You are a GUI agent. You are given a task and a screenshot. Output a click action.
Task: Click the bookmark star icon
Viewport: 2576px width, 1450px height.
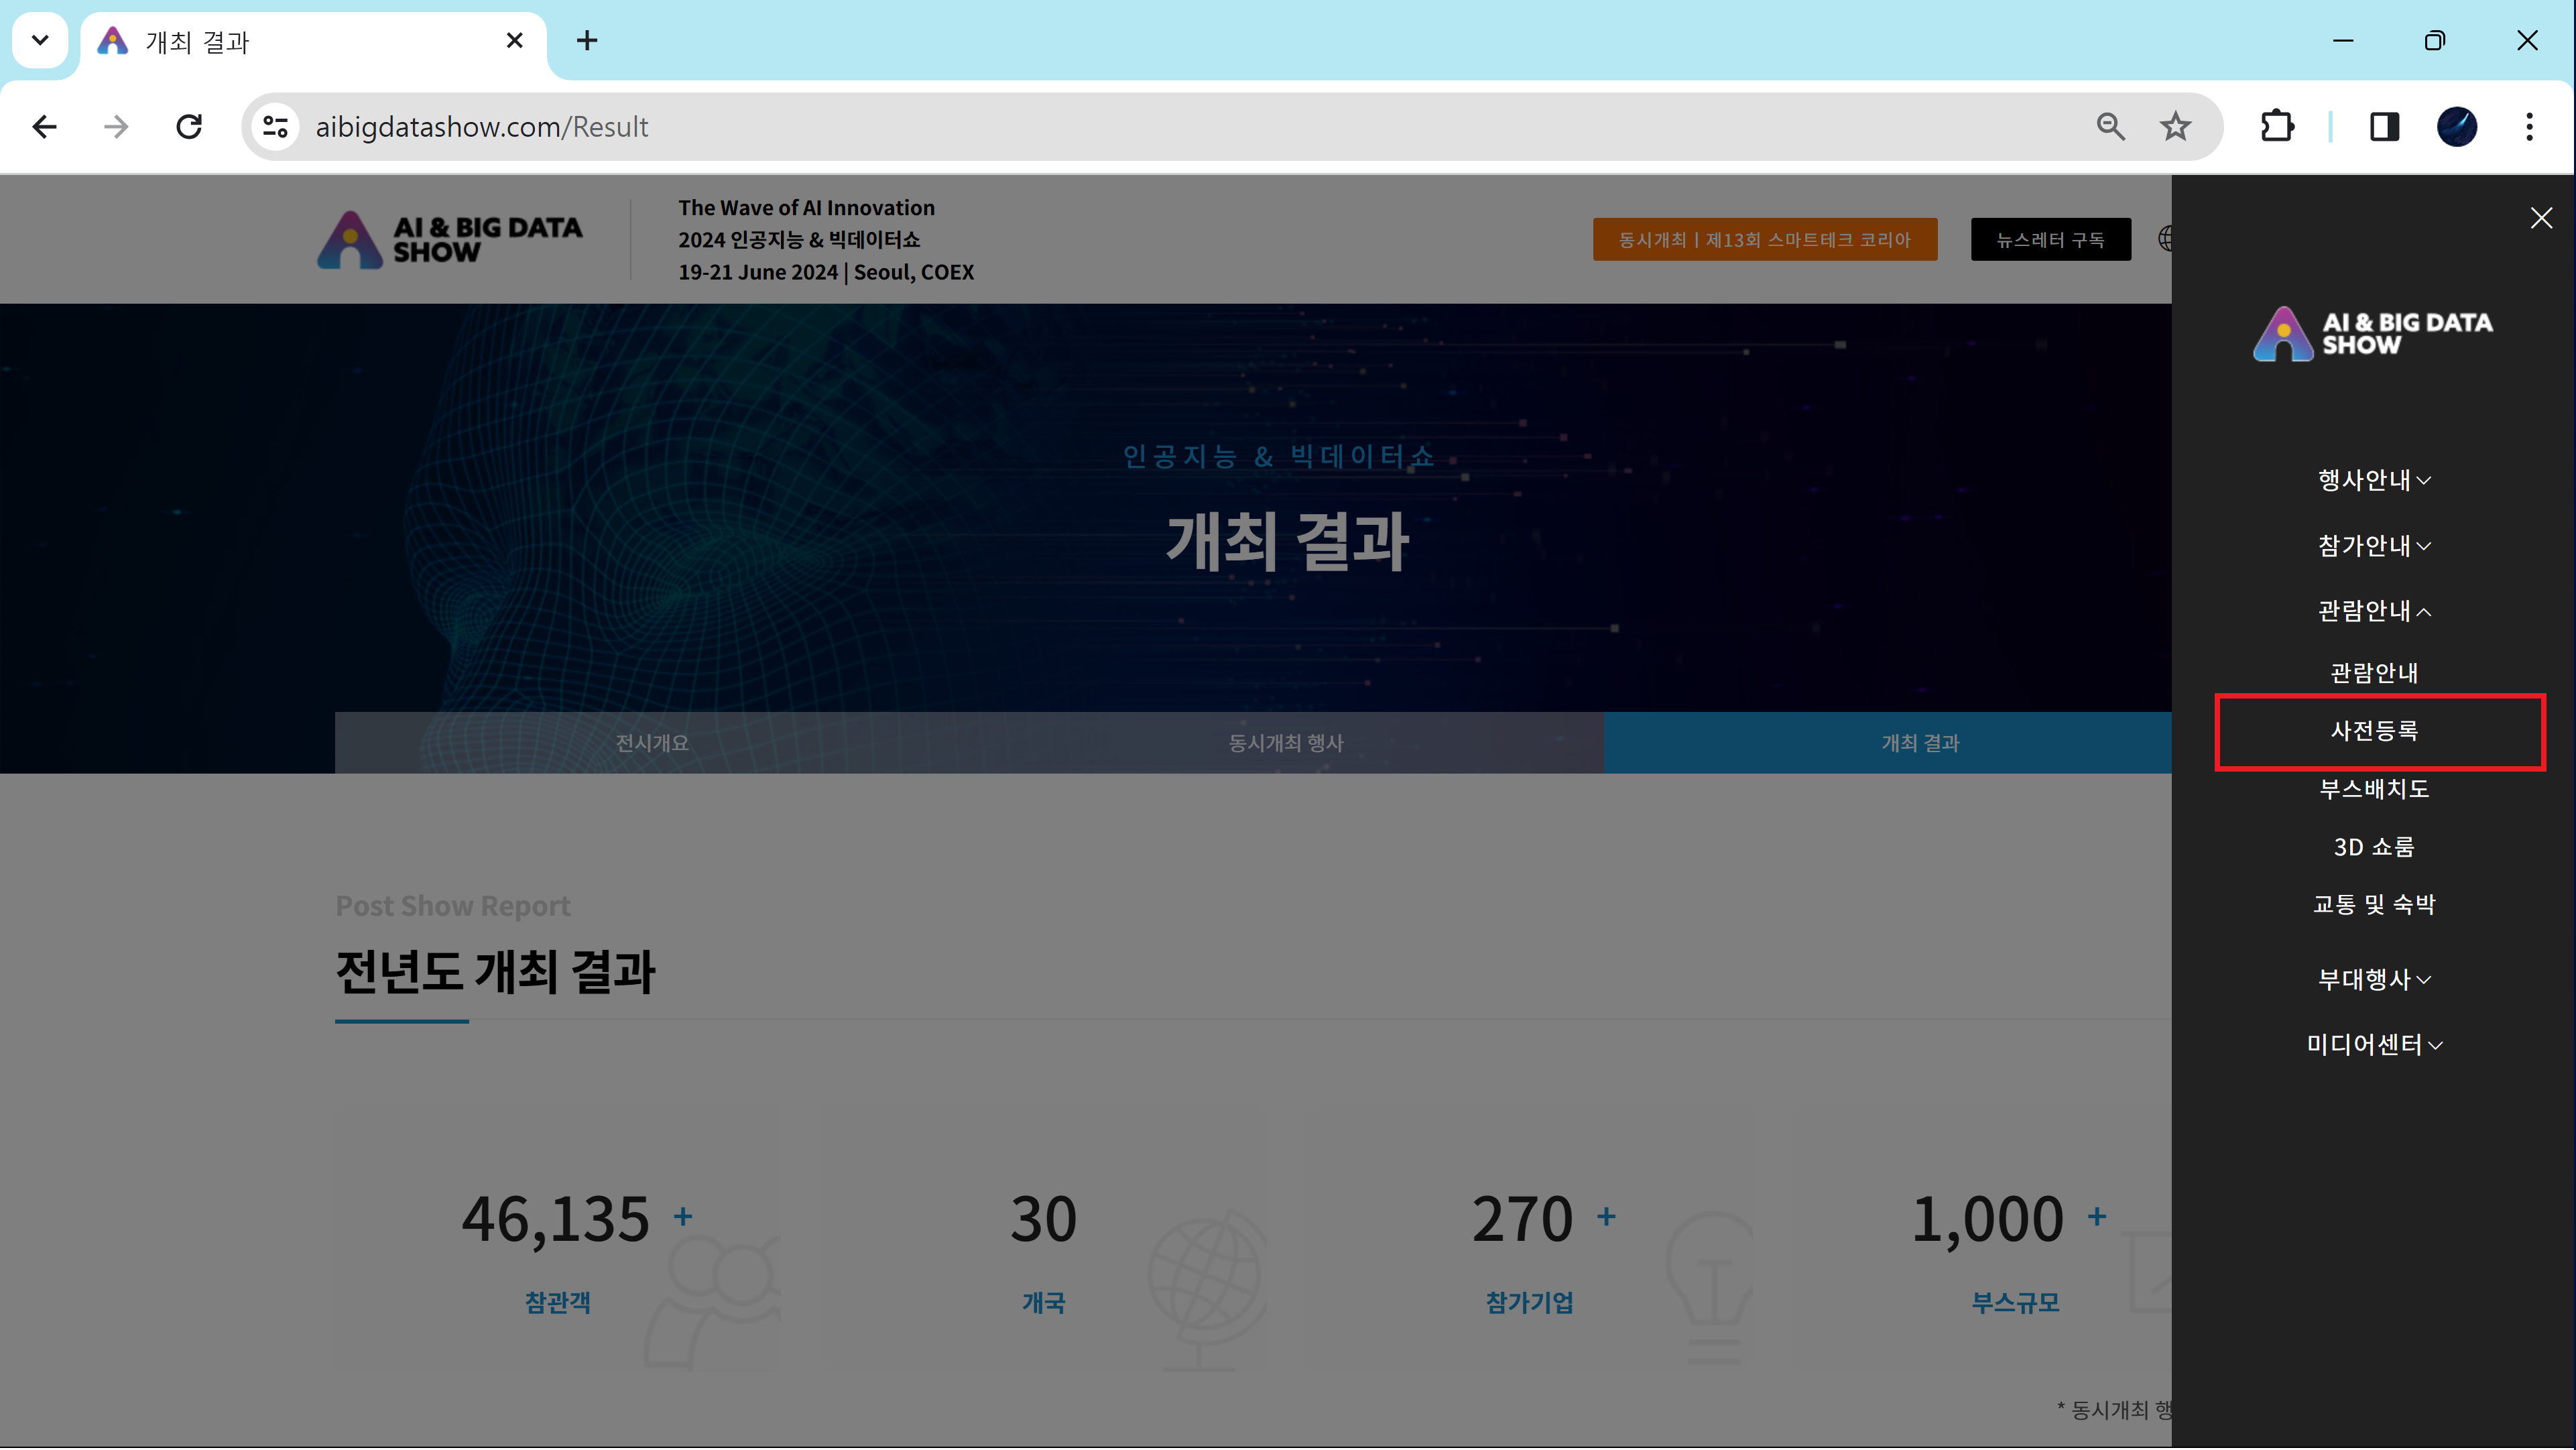tap(2175, 127)
